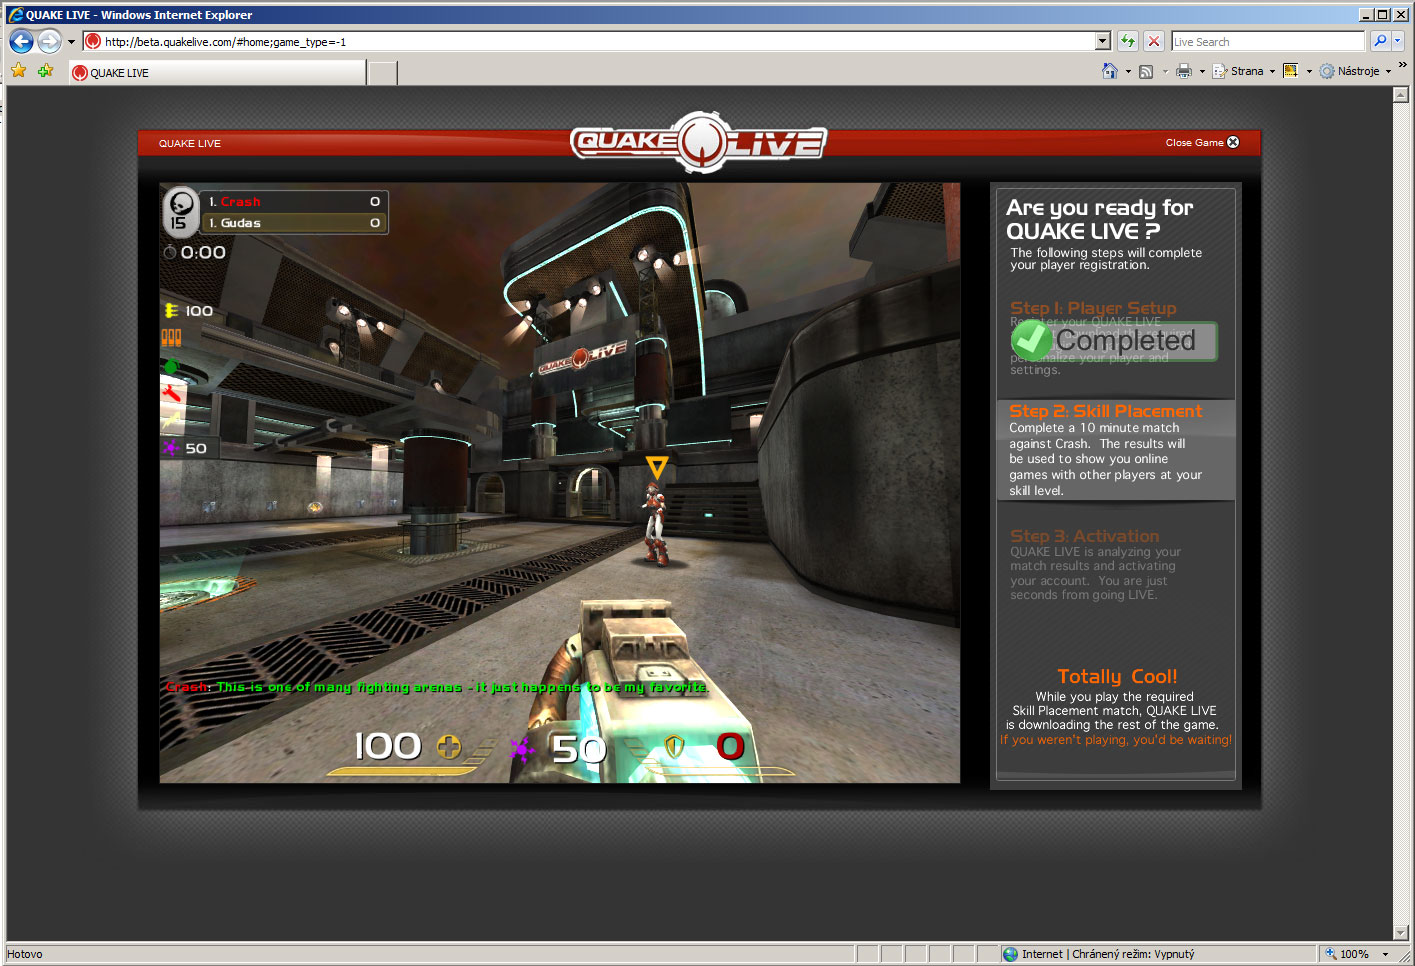The height and width of the screenshot is (966, 1415).
Task: Add to Favorites with star-plus icon
Action: [45, 71]
